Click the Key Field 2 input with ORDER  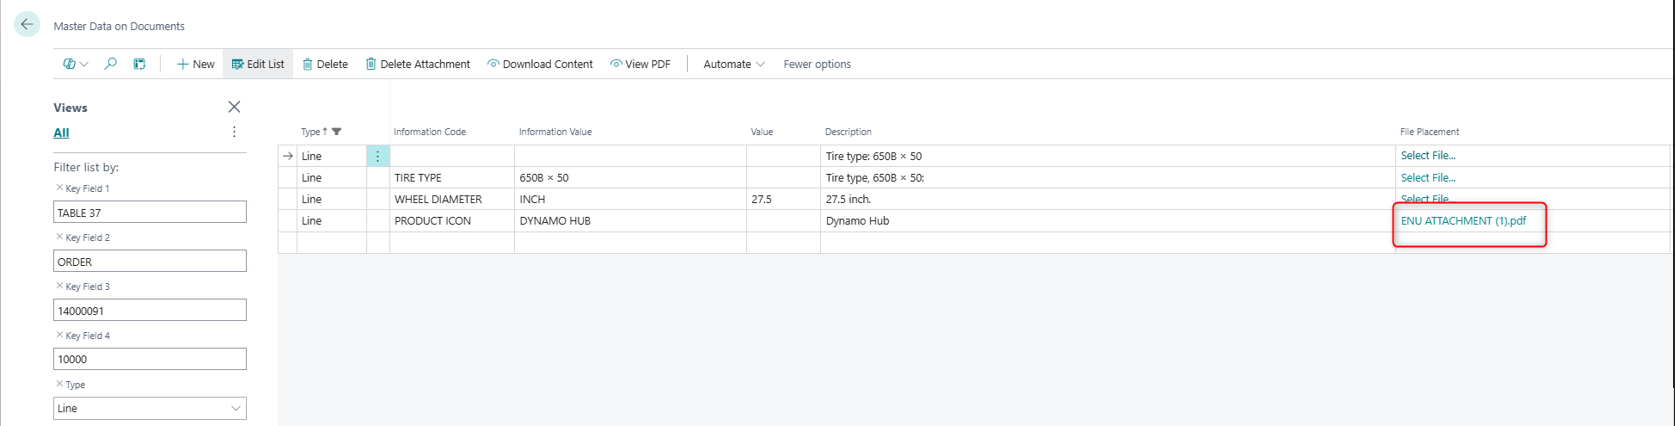150,261
